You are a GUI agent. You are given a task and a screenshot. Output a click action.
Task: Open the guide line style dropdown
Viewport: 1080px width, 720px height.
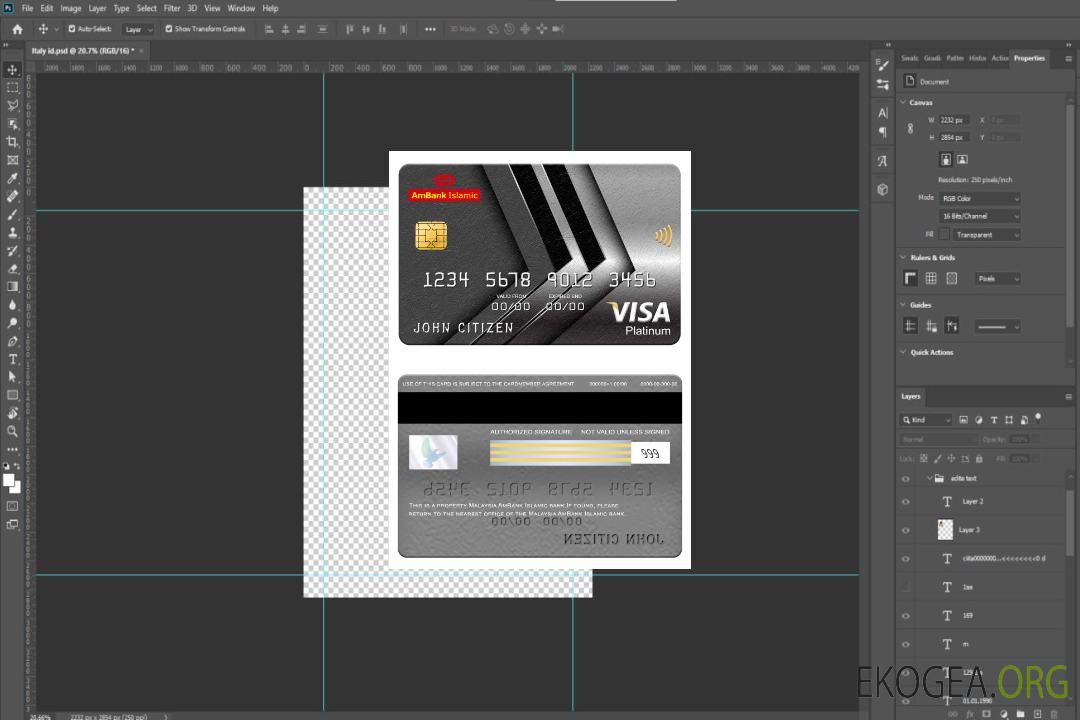(997, 327)
